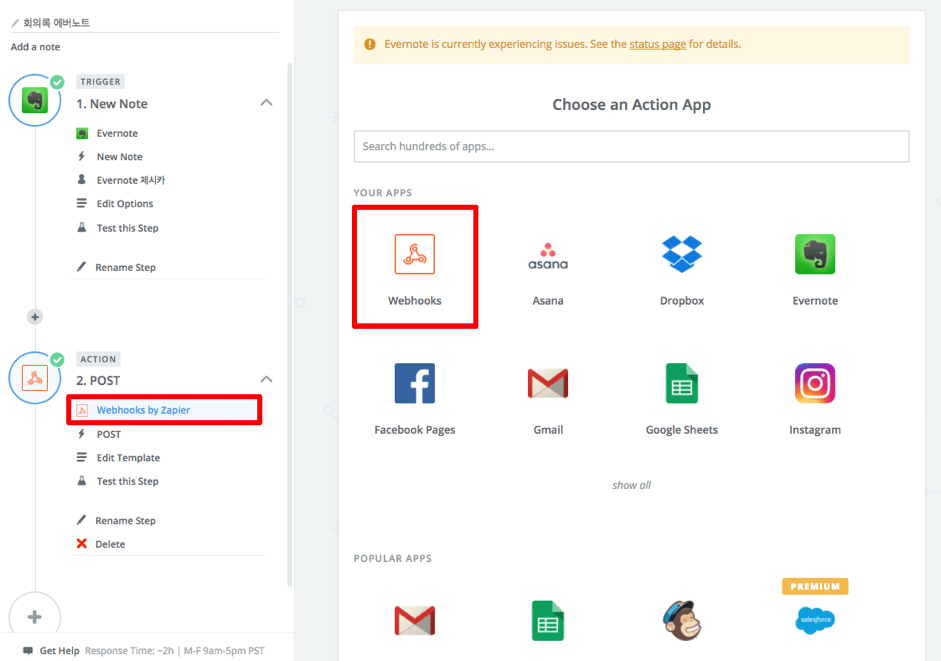Image resolution: width=941 pixels, height=661 pixels.
Task: Select Gmail icon in Popular Apps
Action: tap(415, 621)
